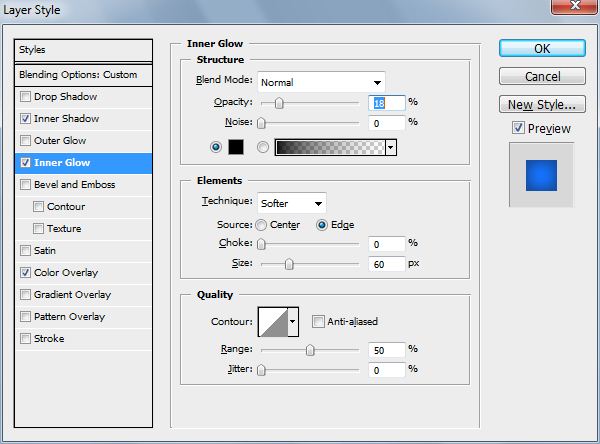Click the gradient preview bar
The height and width of the screenshot is (444, 600).
pyautogui.click(x=330, y=147)
